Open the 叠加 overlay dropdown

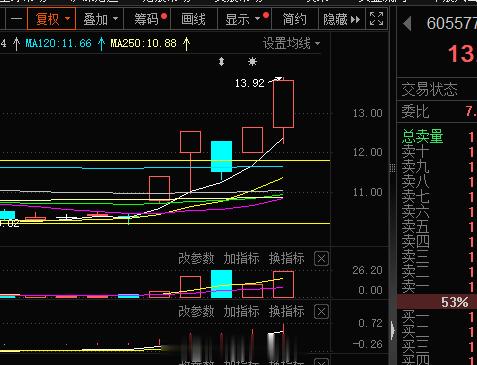[x=100, y=19]
